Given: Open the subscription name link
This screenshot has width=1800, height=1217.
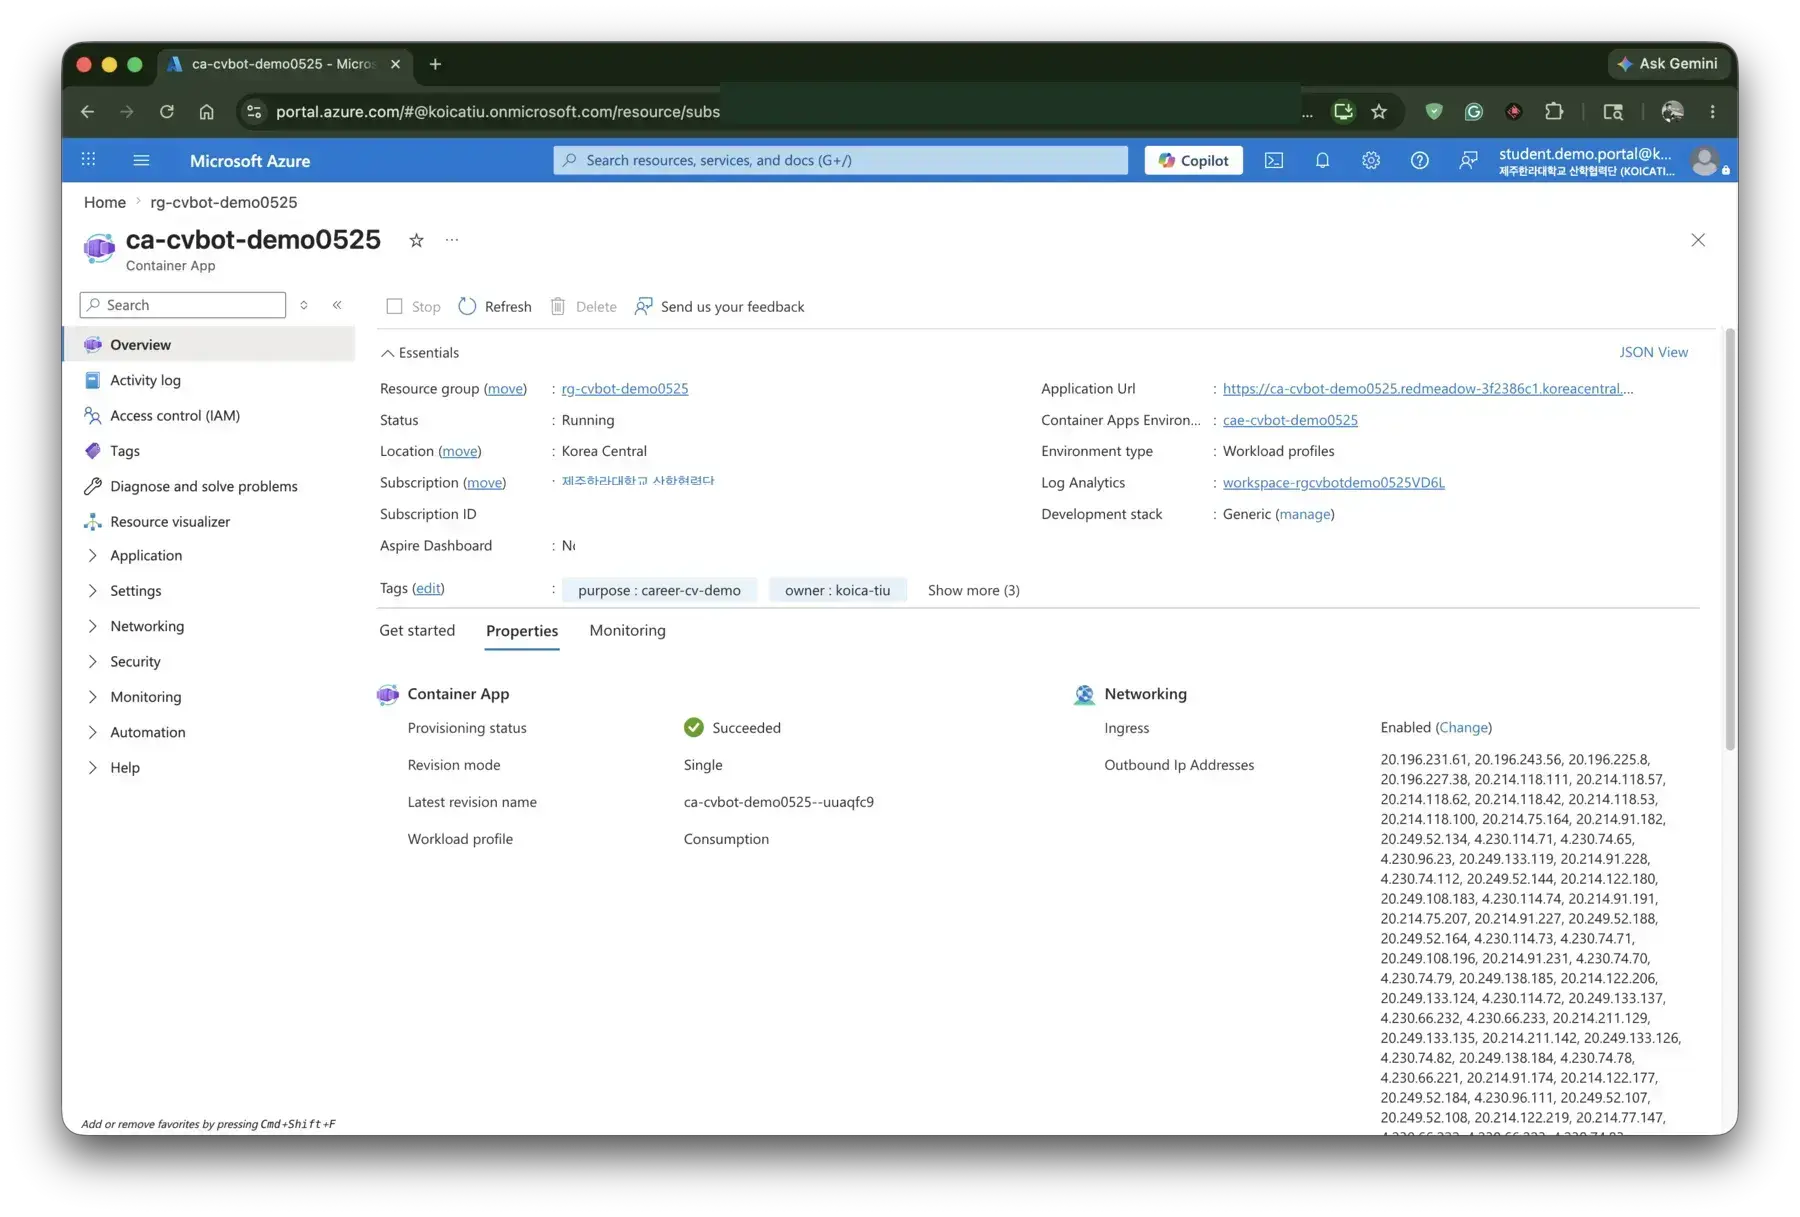Looking at the screenshot, I should click(x=638, y=481).
